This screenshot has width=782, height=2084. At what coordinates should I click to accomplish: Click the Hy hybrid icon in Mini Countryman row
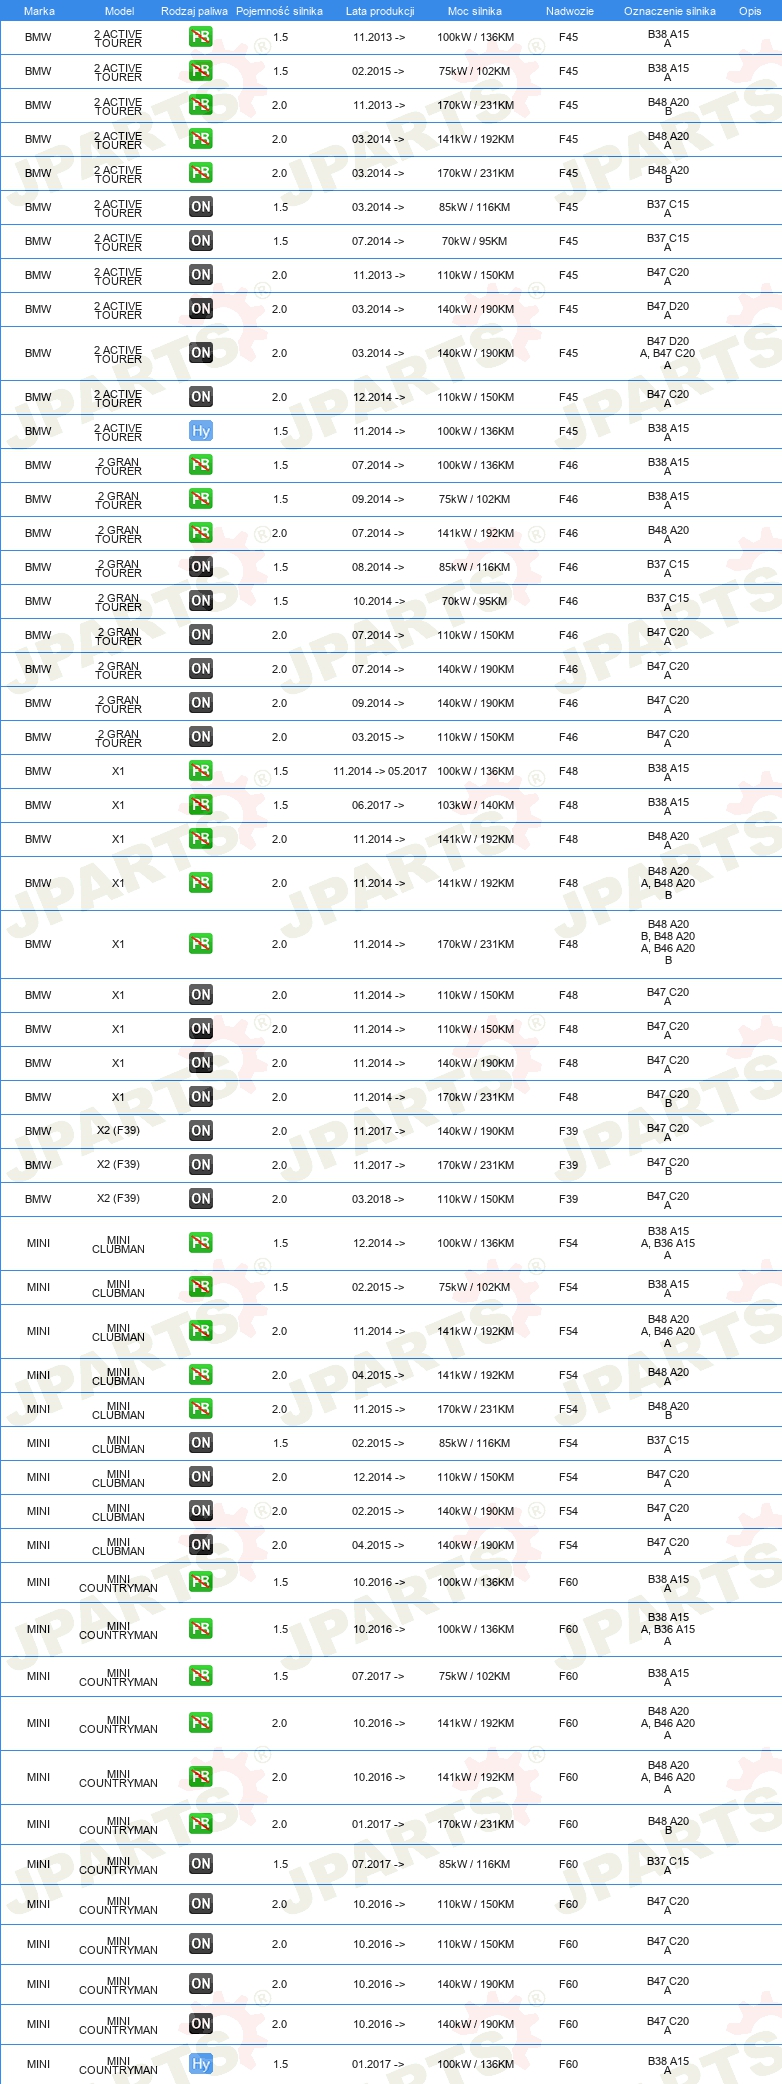point(201,2064)
